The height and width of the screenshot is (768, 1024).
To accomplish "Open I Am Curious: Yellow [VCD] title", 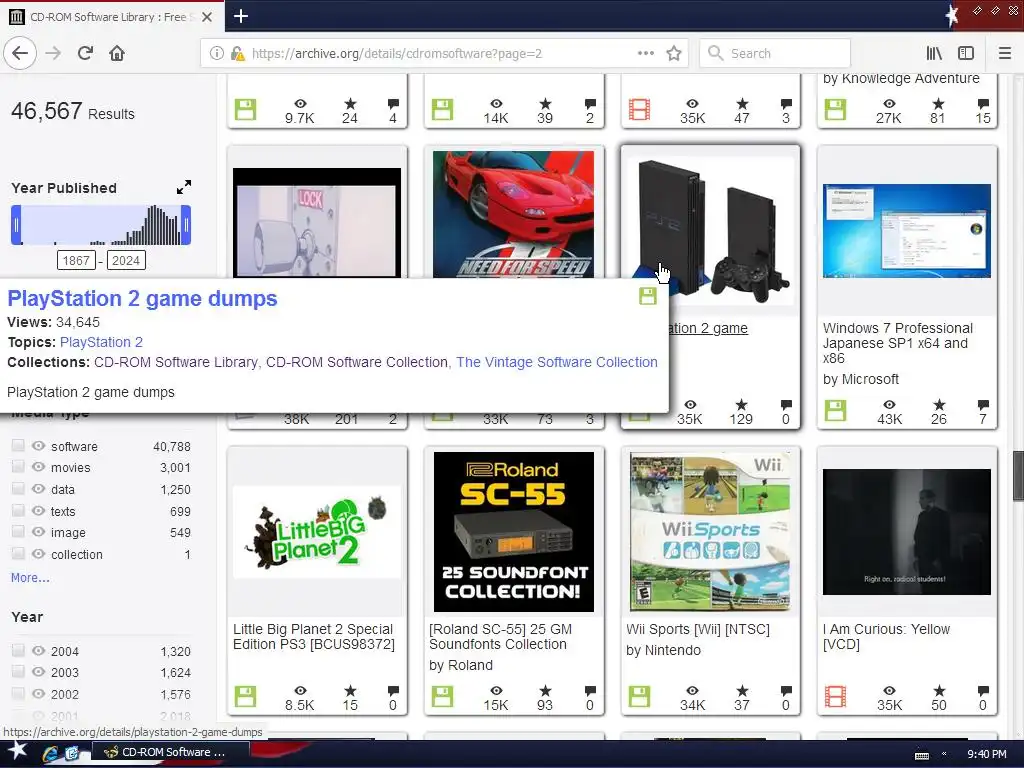I will point(886,637).
